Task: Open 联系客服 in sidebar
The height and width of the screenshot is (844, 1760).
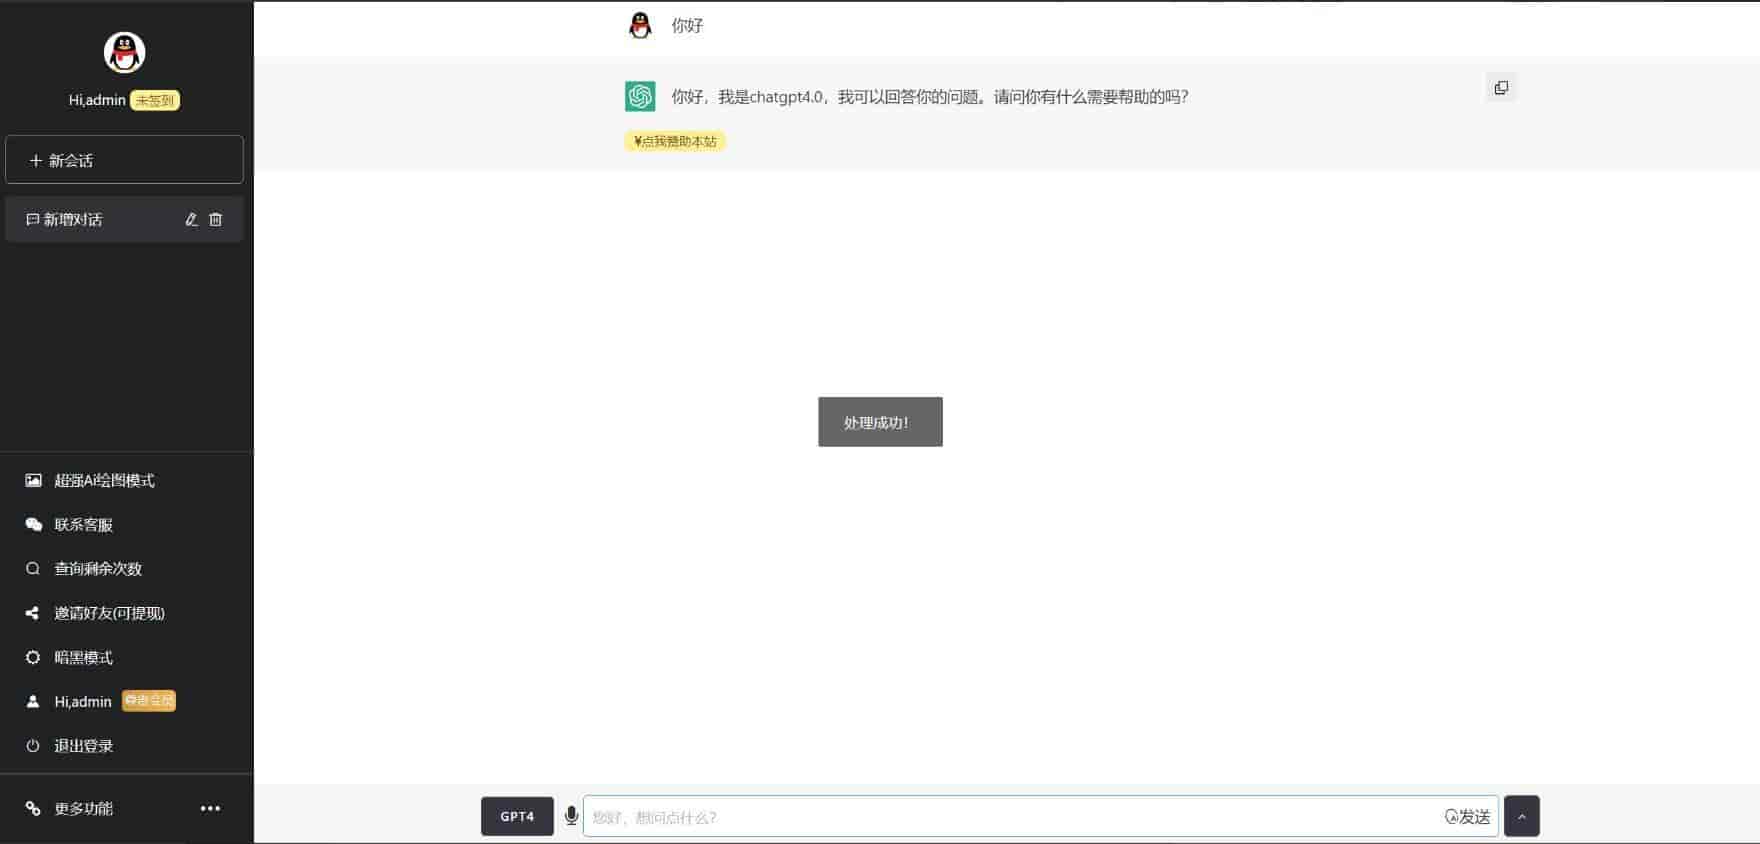Action: (x=83, y=524)
